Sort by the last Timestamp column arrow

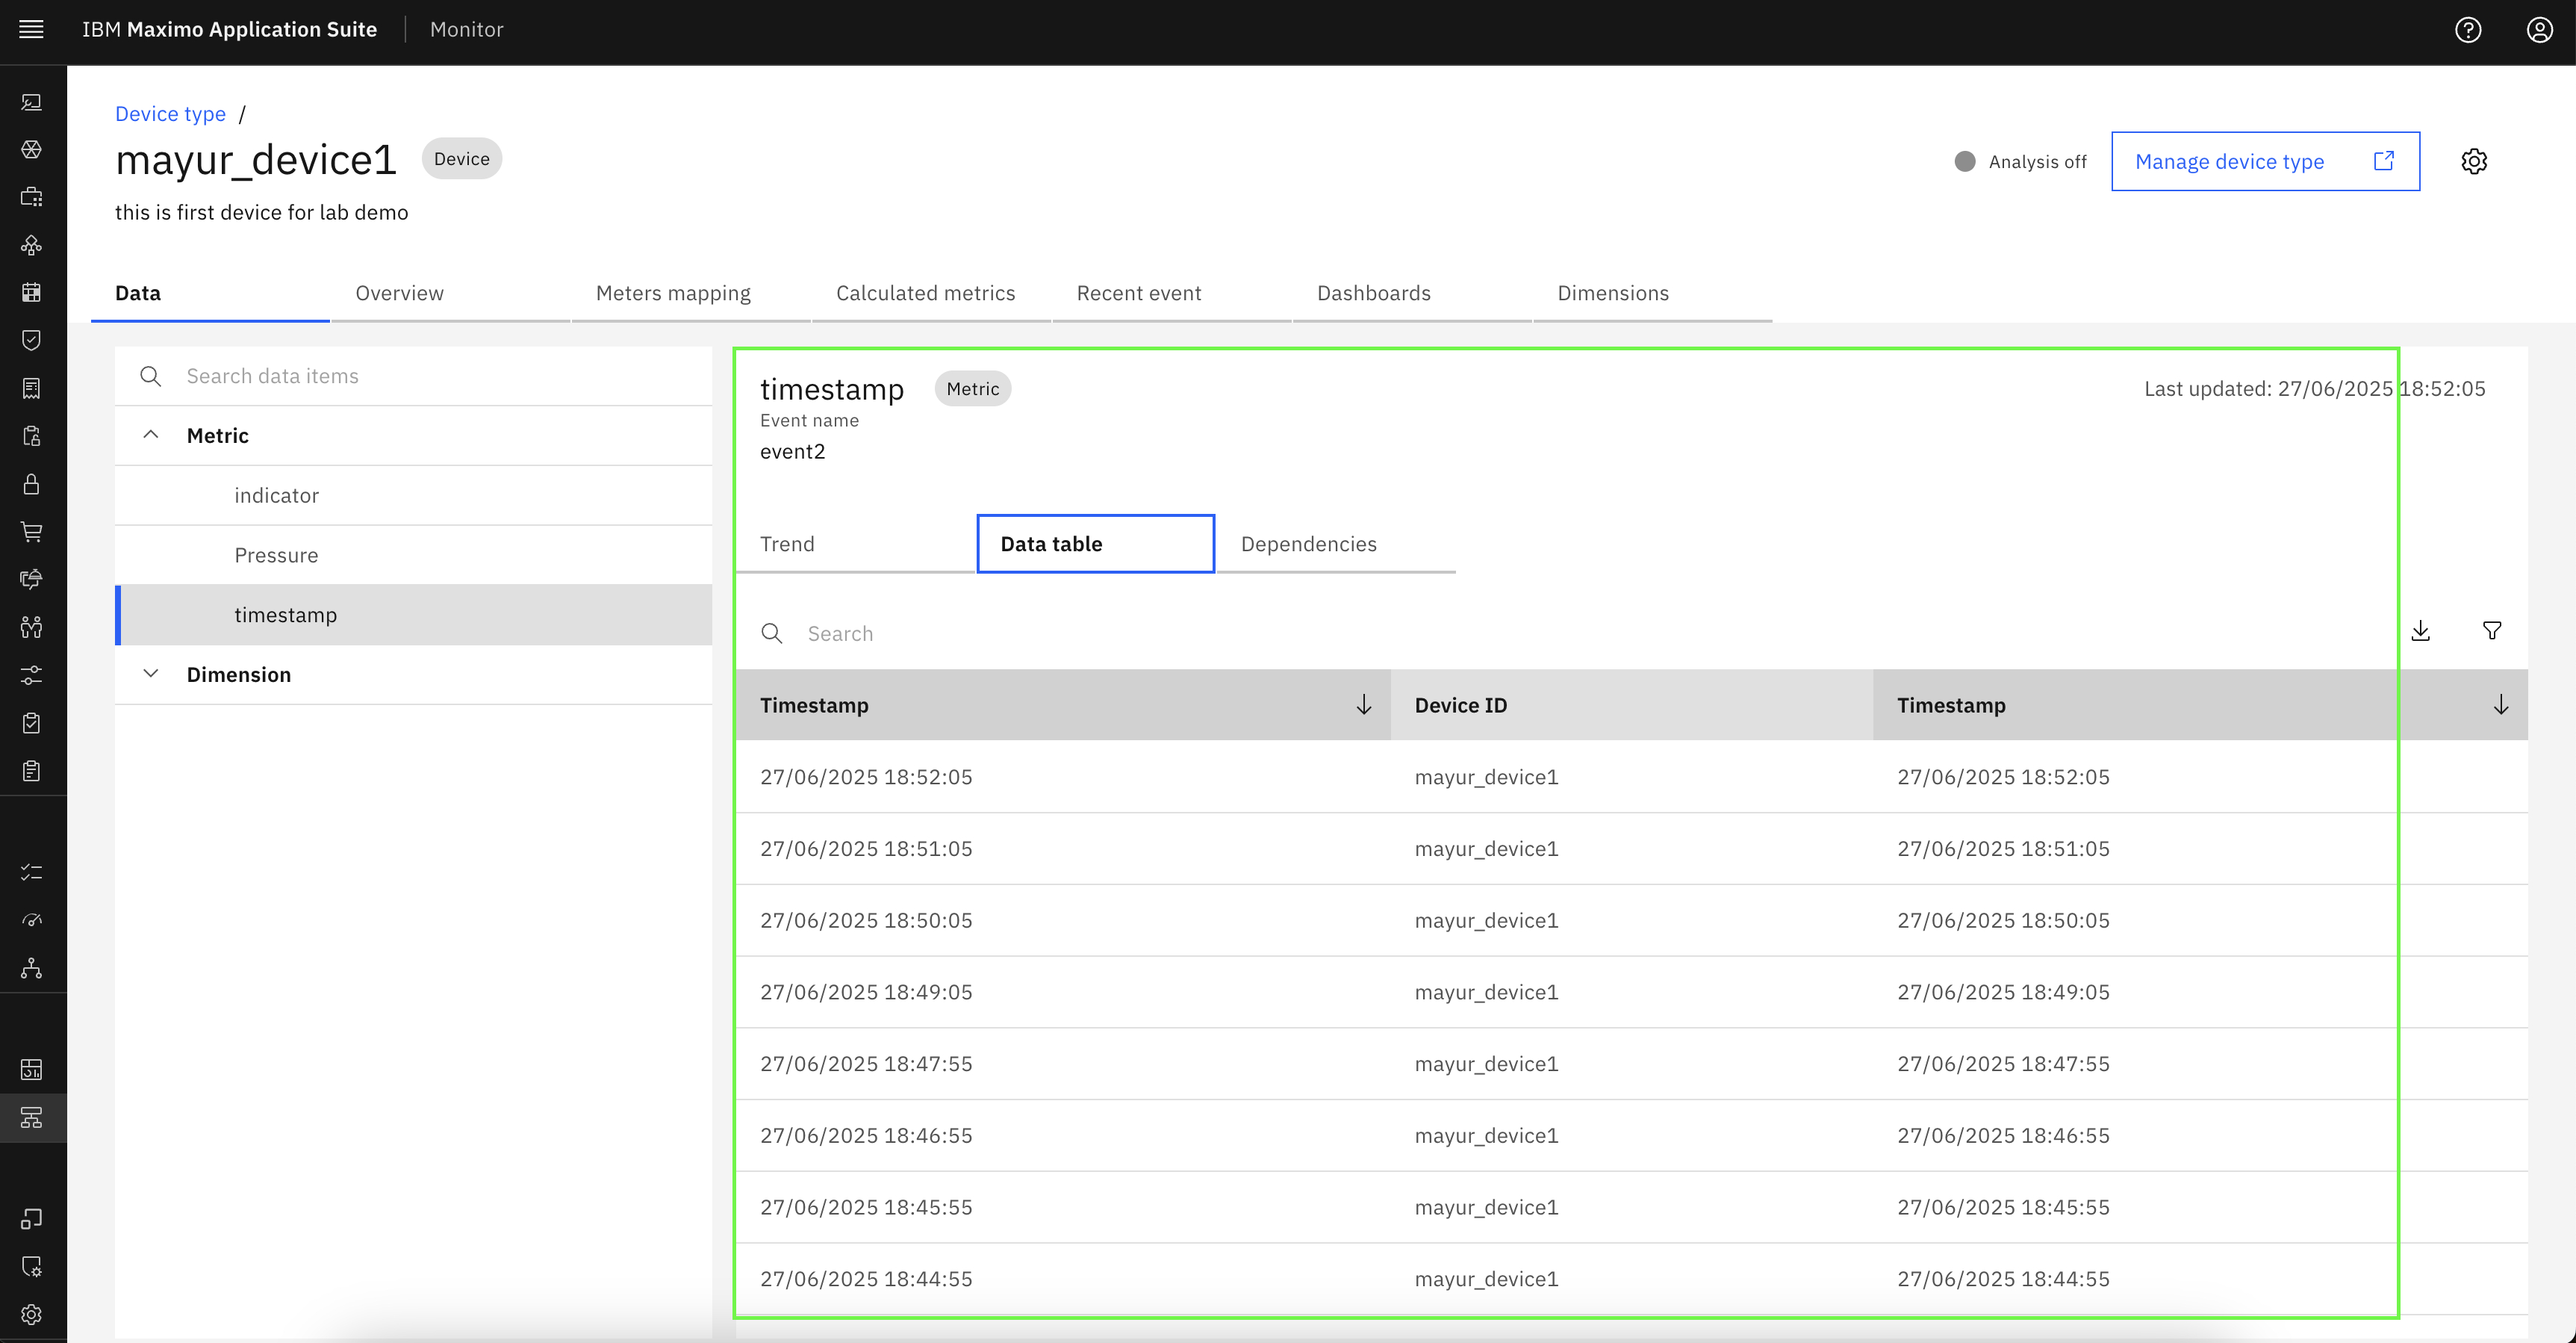pos(2500,705)
